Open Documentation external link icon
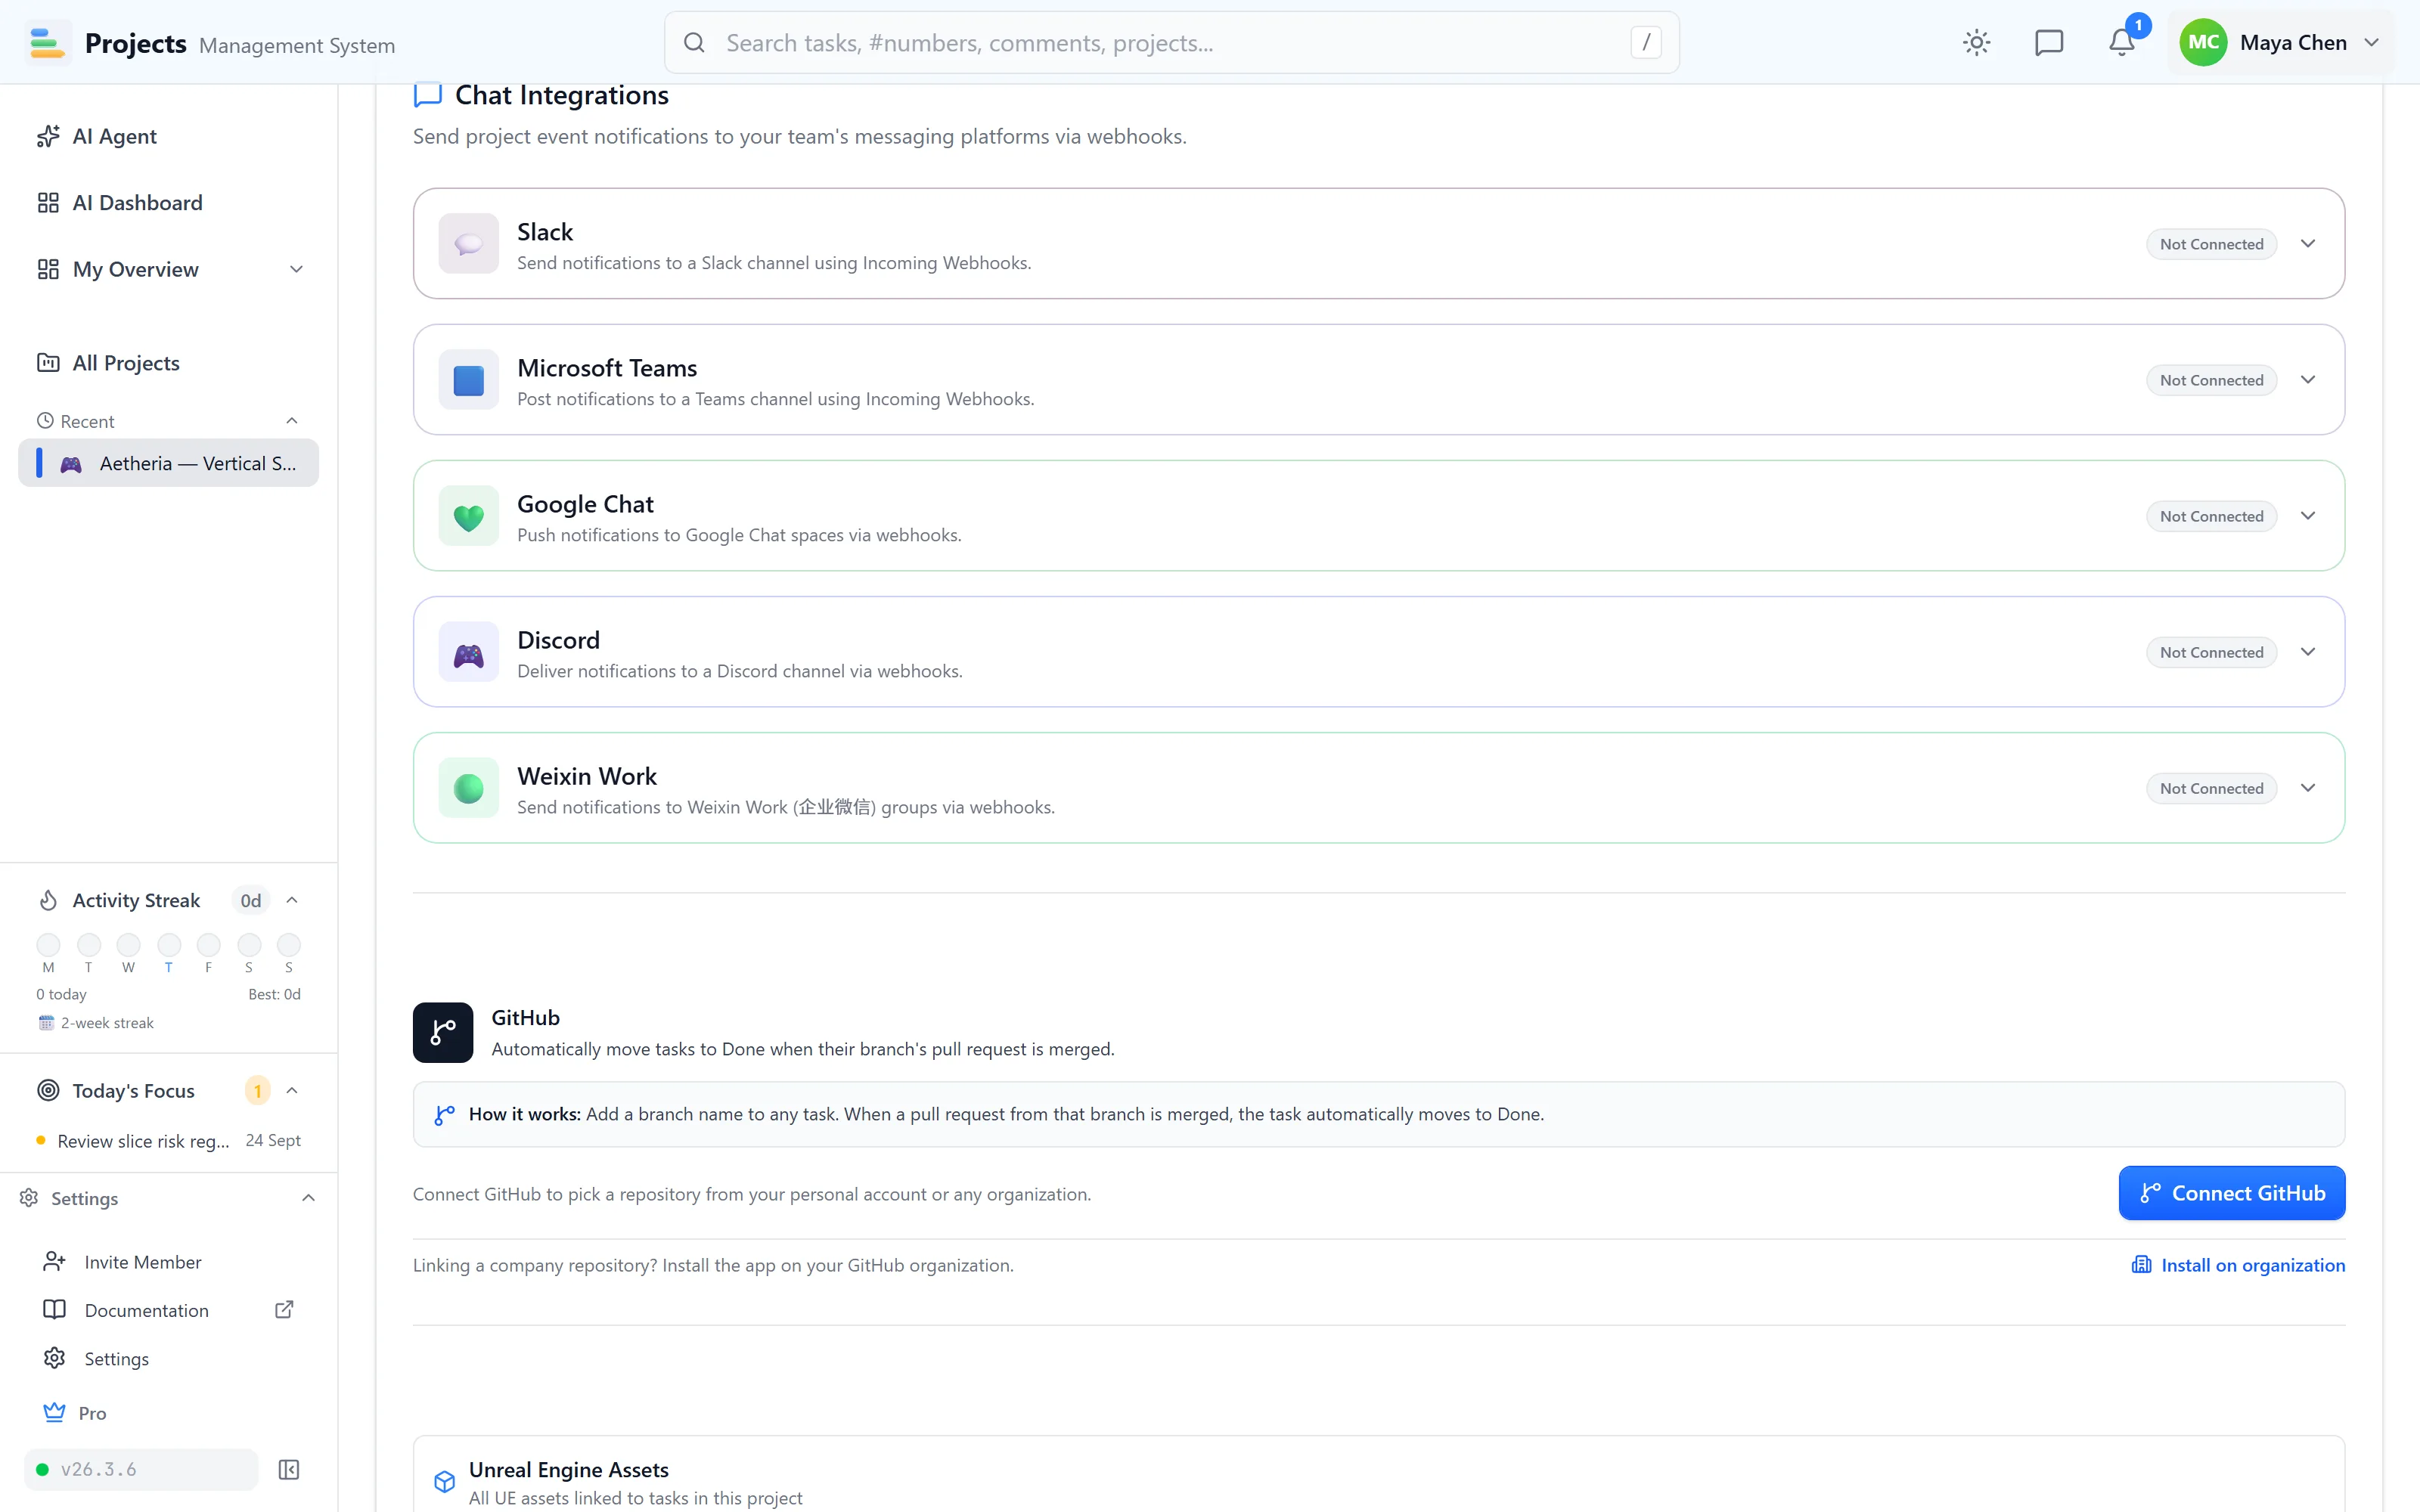The width and height of the screenshot is (2420, 1512). pyautogui.click(x=284, y=1310)
